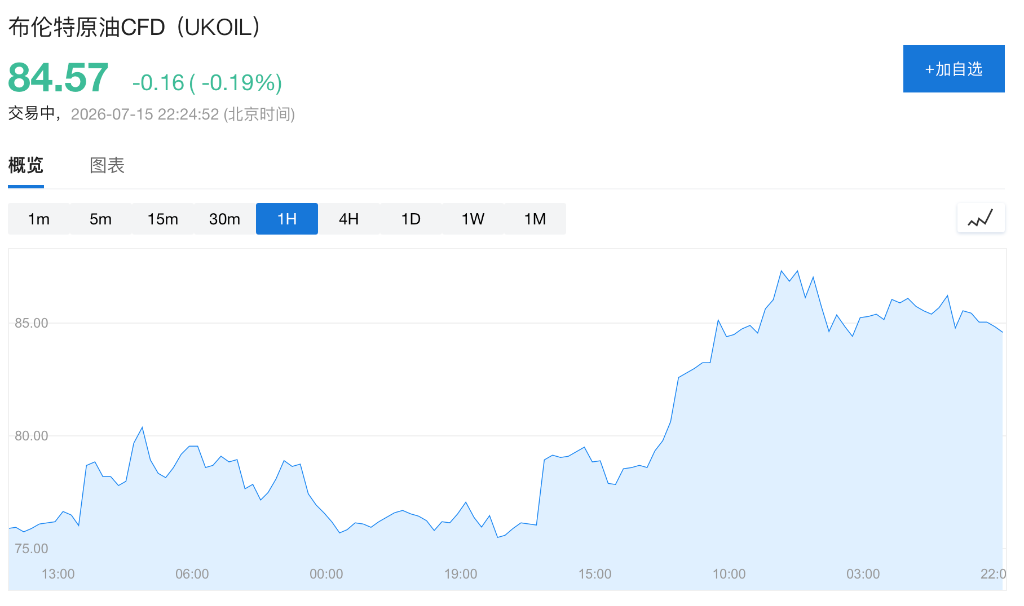Screen dimensions: 1024x606
Task: Click the active 1H timeframe button
Action: 287,219
